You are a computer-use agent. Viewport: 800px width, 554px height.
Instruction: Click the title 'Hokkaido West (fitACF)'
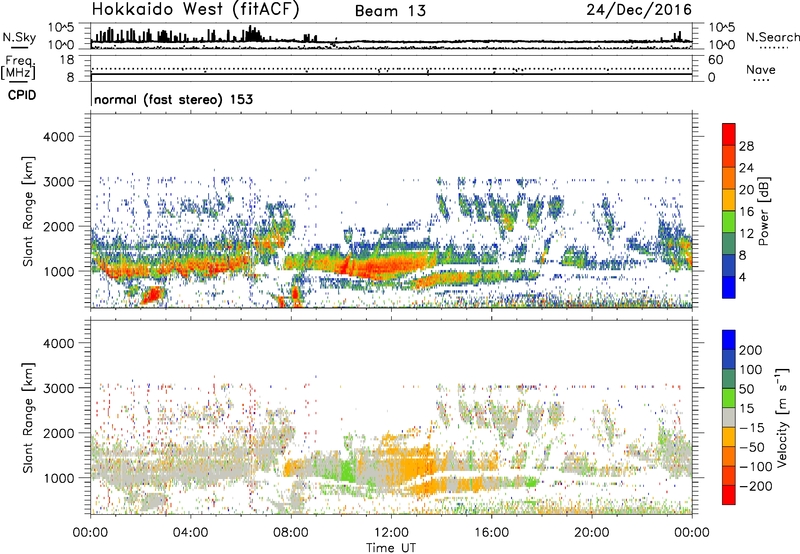tap(195, 10)
